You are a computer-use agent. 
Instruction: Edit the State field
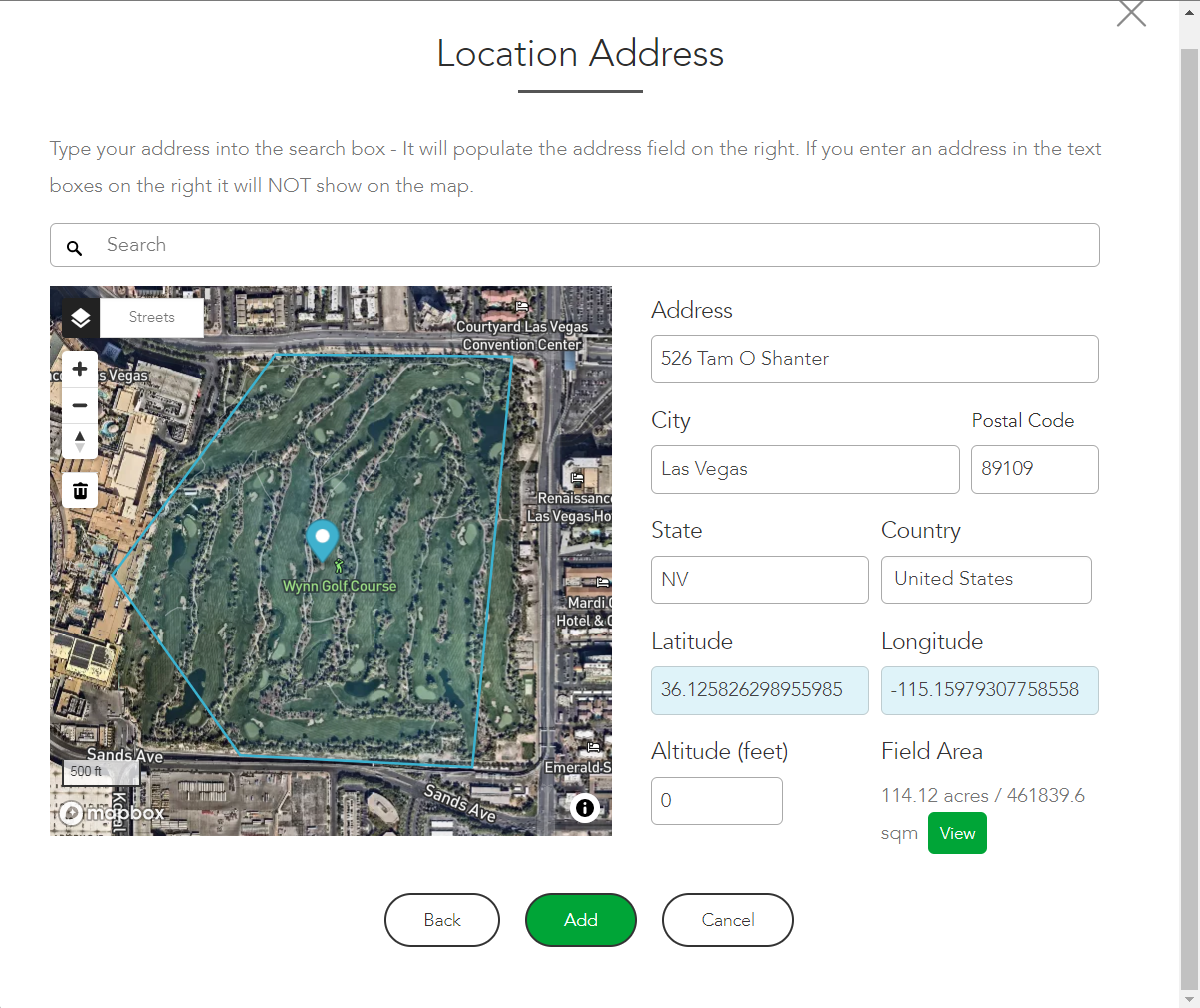pos(760,579)
